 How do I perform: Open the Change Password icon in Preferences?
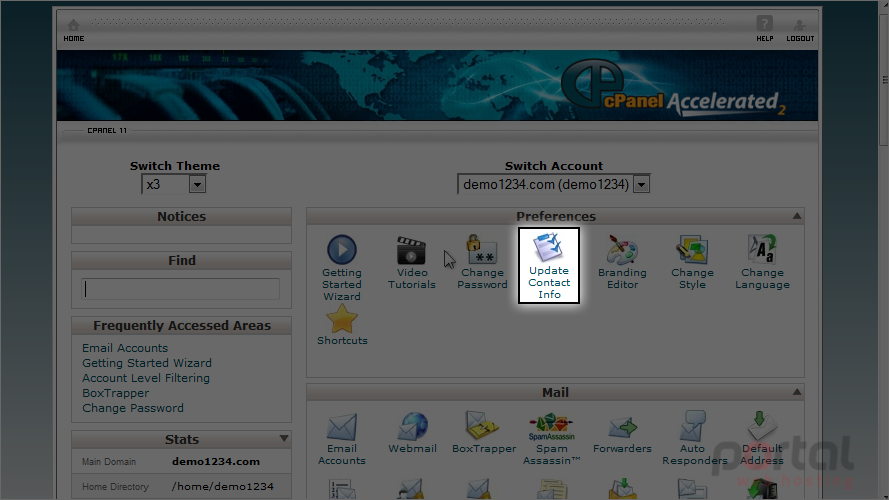(x=482, y=262)
